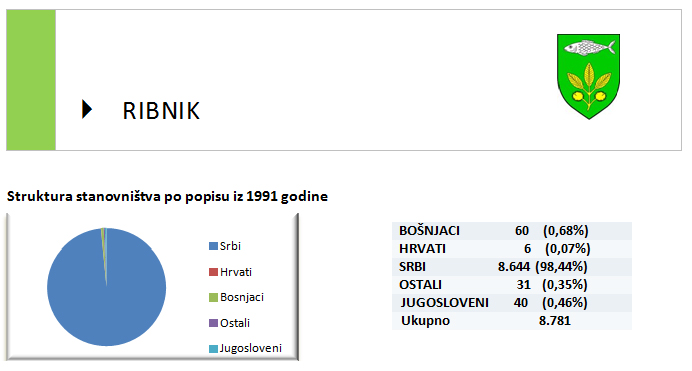Screen dimensions: 692x371
Task: Select the BOŠNJACI table row
Action: click(512, 231)
